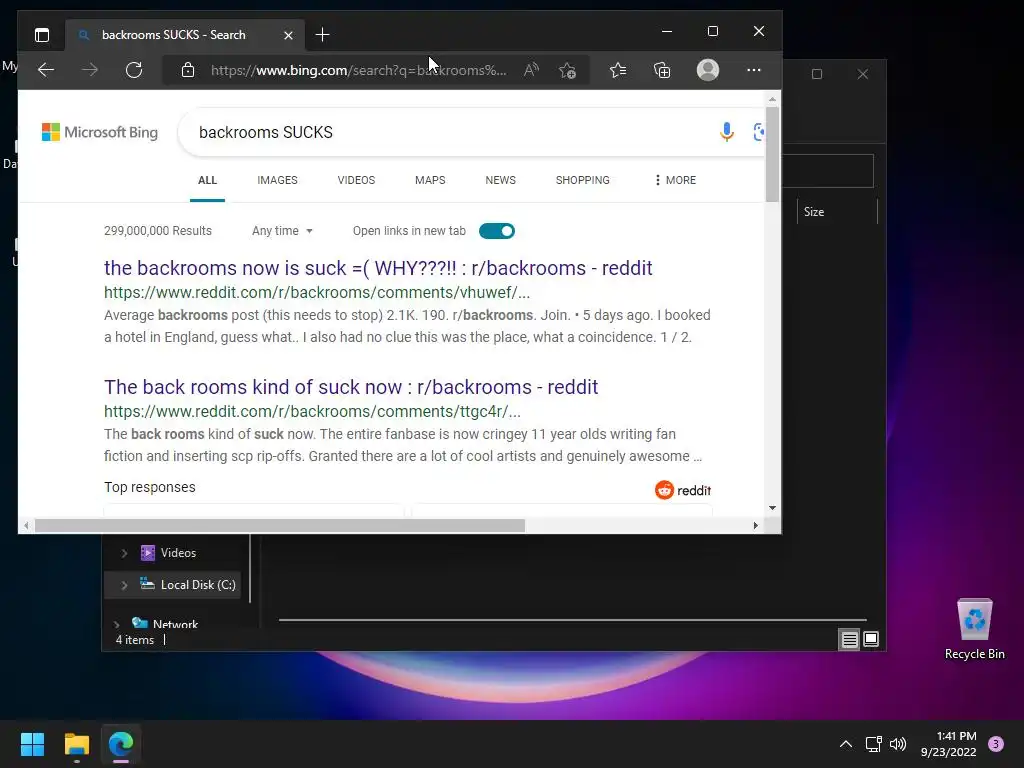Screen dimensions: 1024x768
Task: Select the ALL results tab
Action: point(207,180)
